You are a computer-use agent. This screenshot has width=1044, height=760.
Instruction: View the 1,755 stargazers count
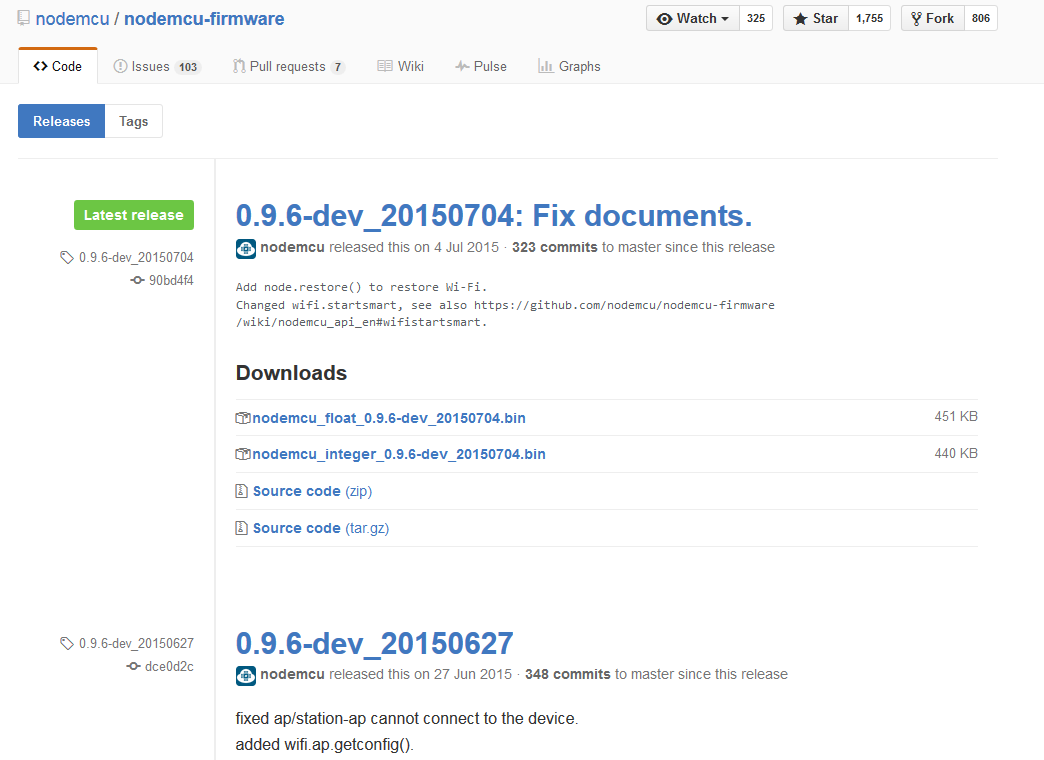(870, 18)
